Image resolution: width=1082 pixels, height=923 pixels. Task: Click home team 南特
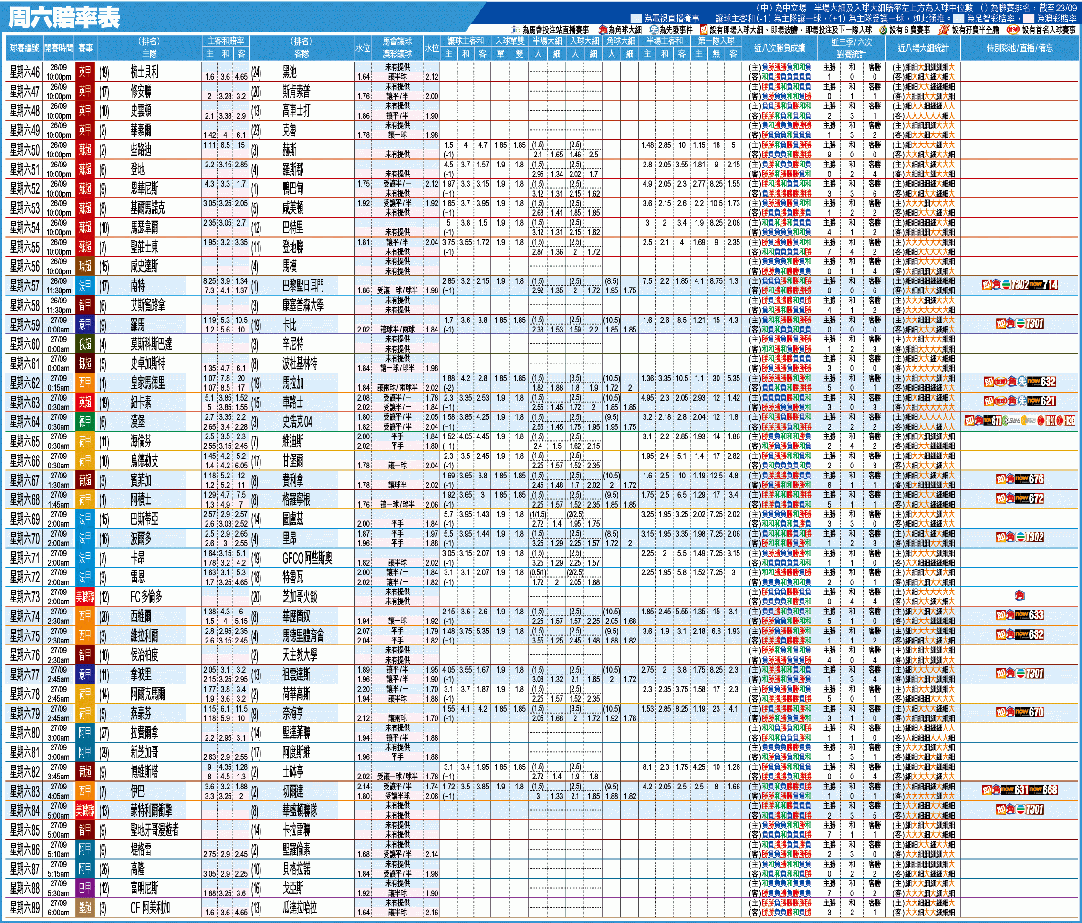[x=138, y=286]
